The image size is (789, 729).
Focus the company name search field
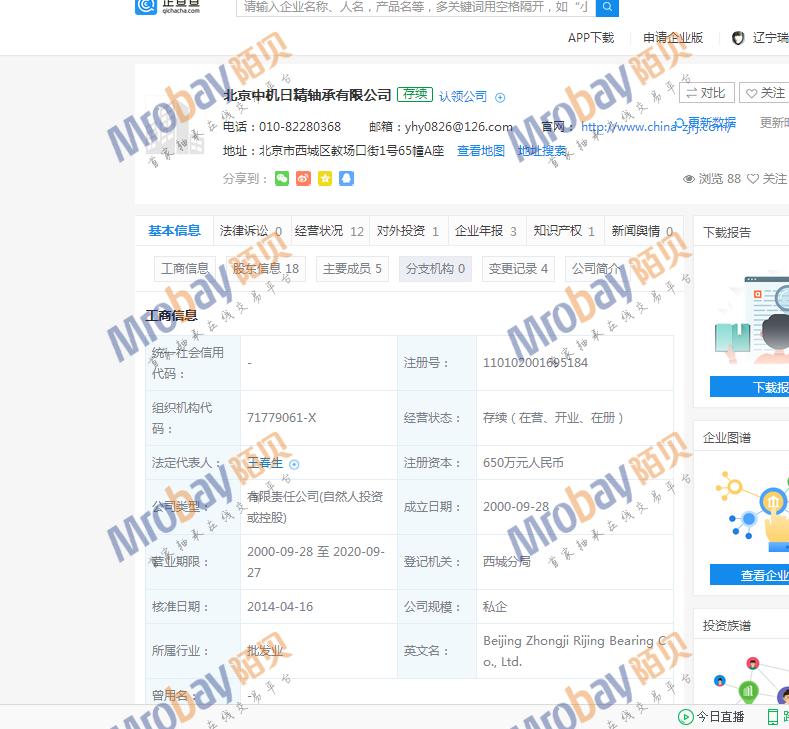pyautogui.click(x=414, y=7)
